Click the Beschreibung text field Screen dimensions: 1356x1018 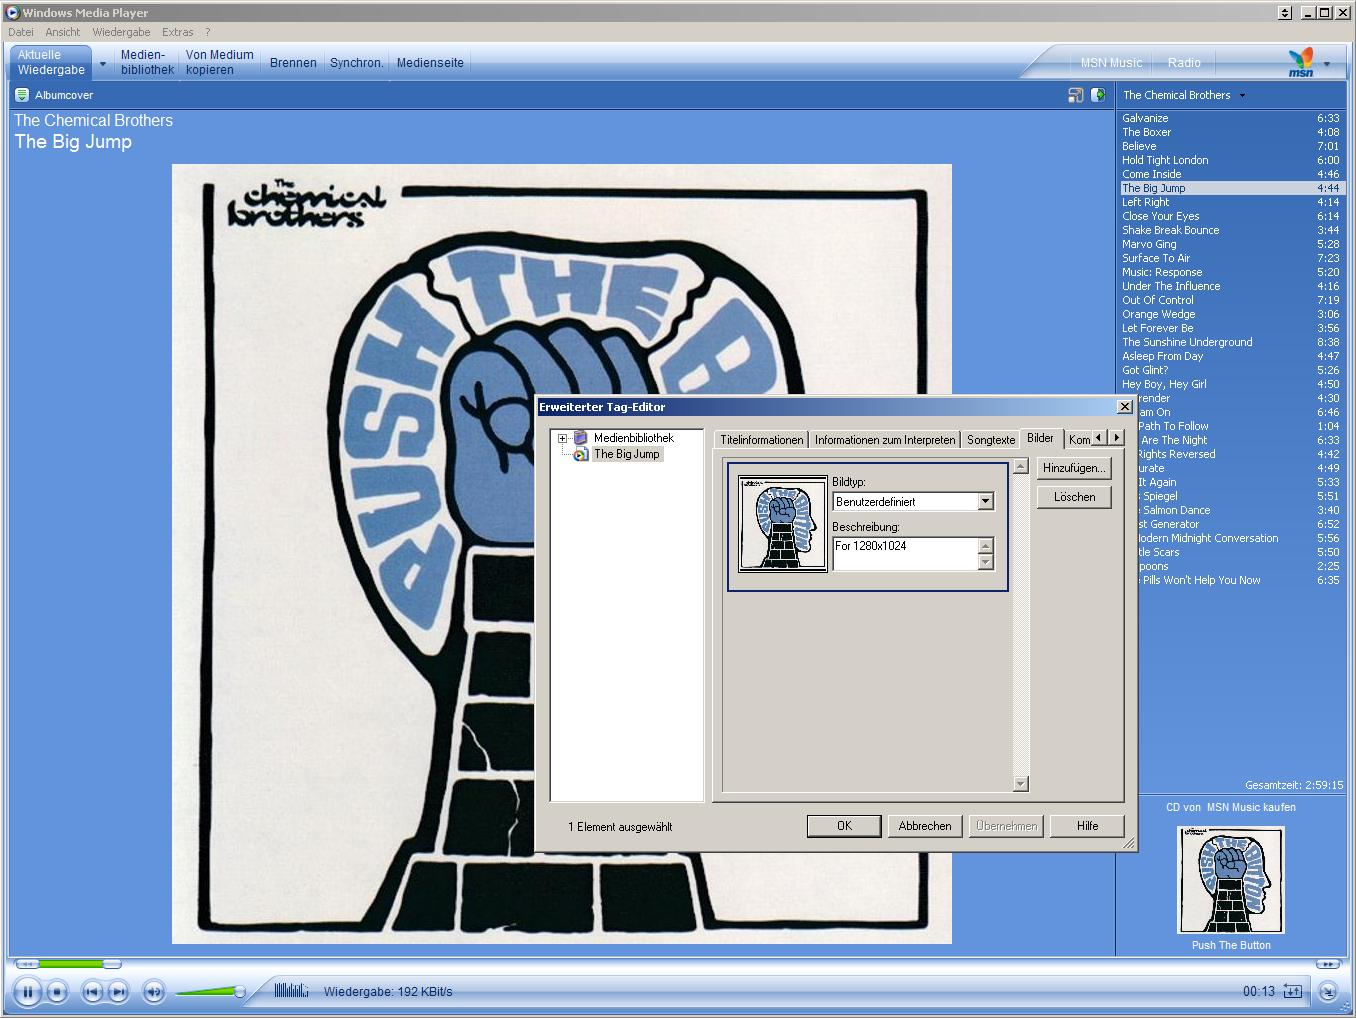click(906, 554)
